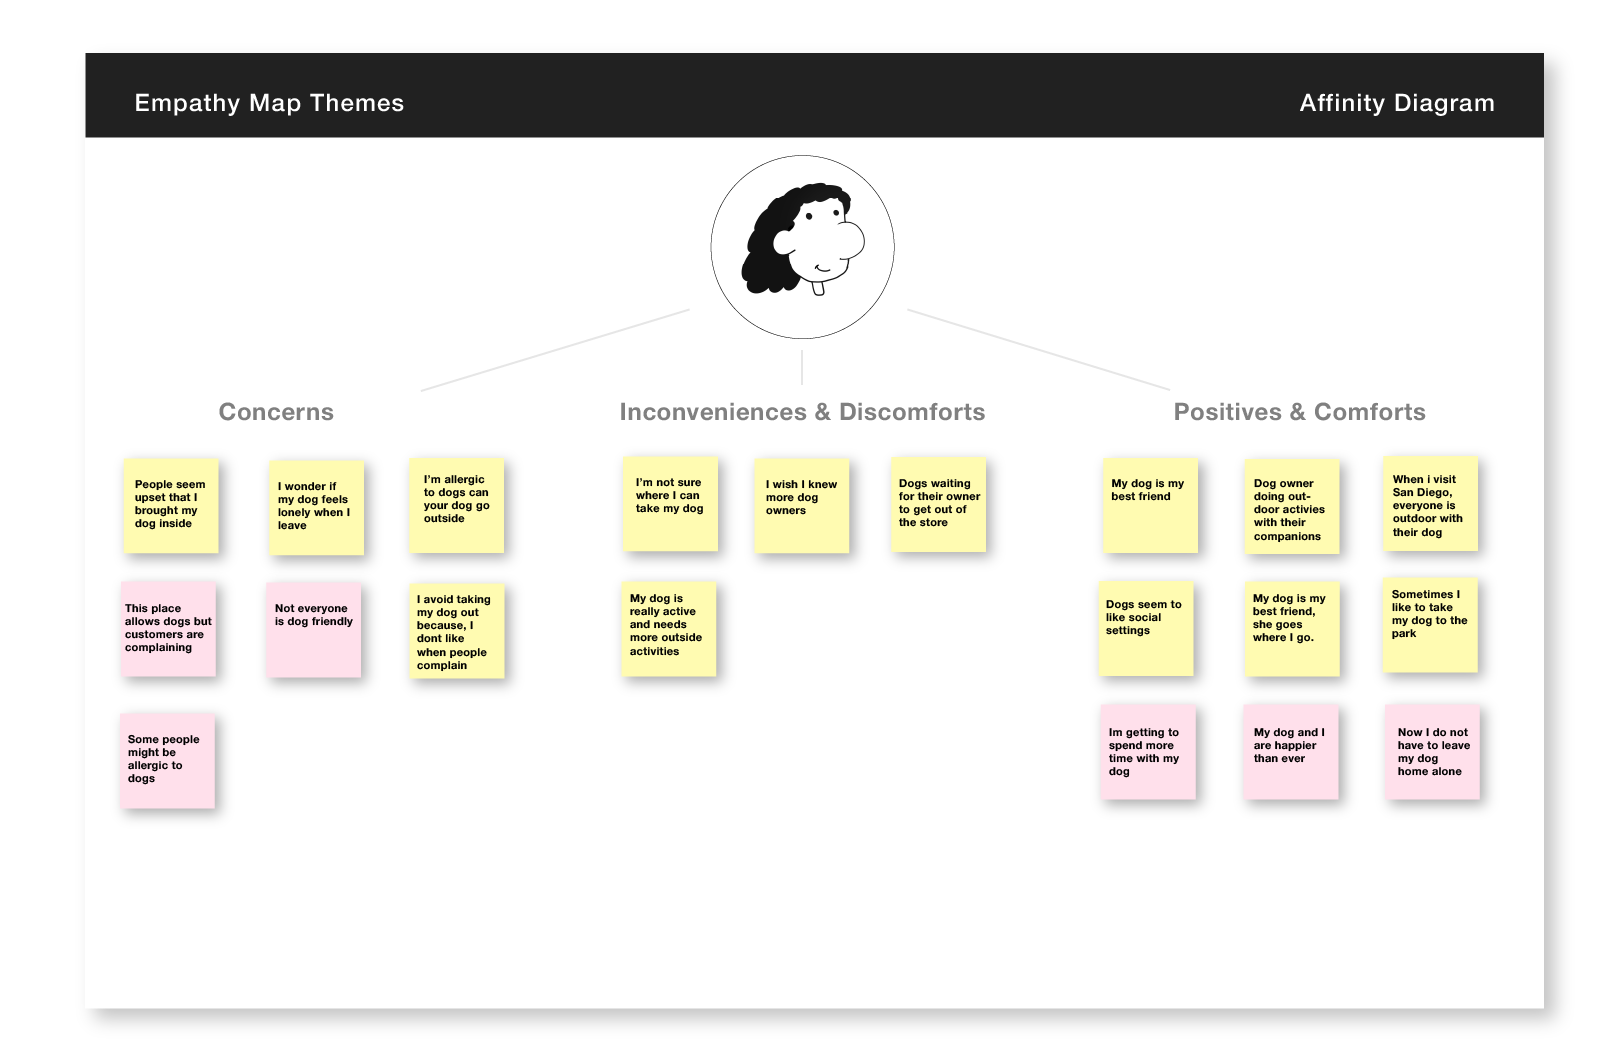Select note 'Dog owner doing outdoor activies'
The height and width of the screenshot is (1060, 1620).
coord(1292,507)
